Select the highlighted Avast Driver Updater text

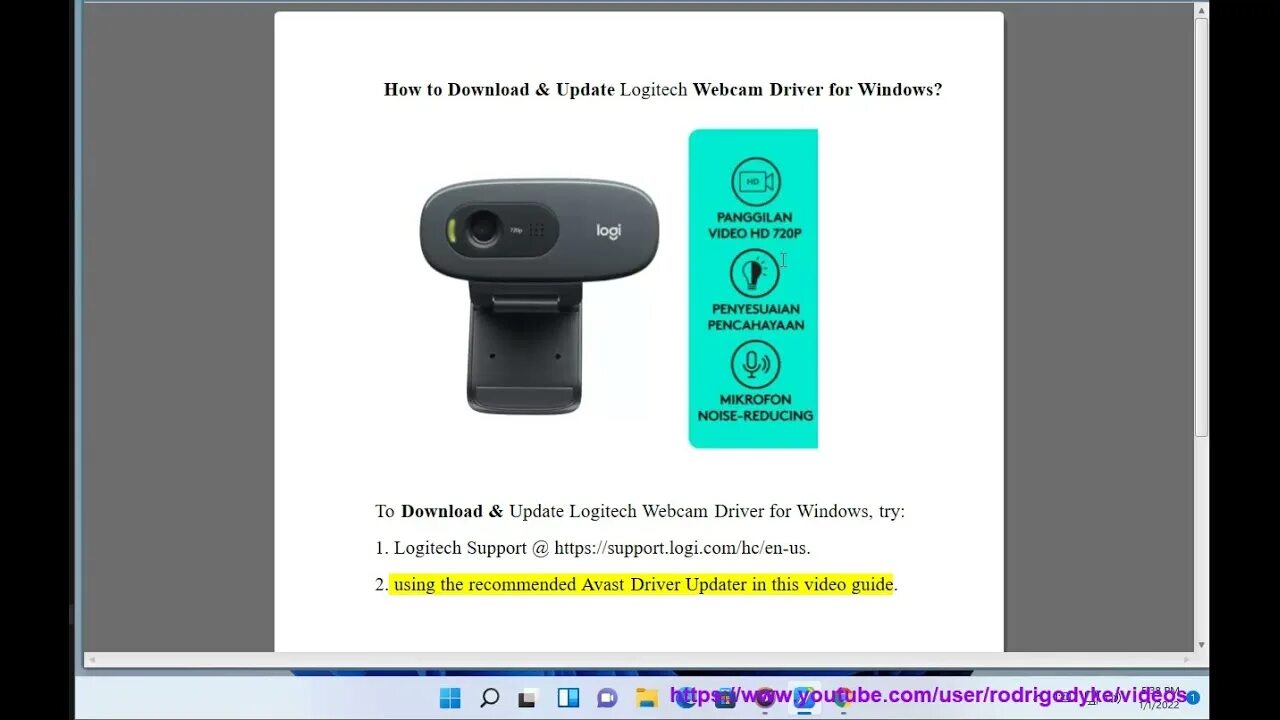[x=642, y=584]
